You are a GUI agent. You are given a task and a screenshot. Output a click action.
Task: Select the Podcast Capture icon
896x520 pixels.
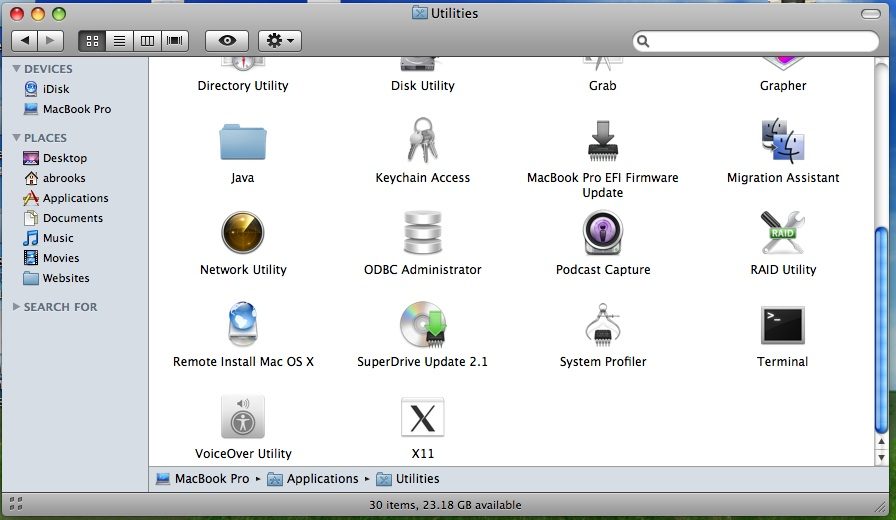tap(603, 233)
